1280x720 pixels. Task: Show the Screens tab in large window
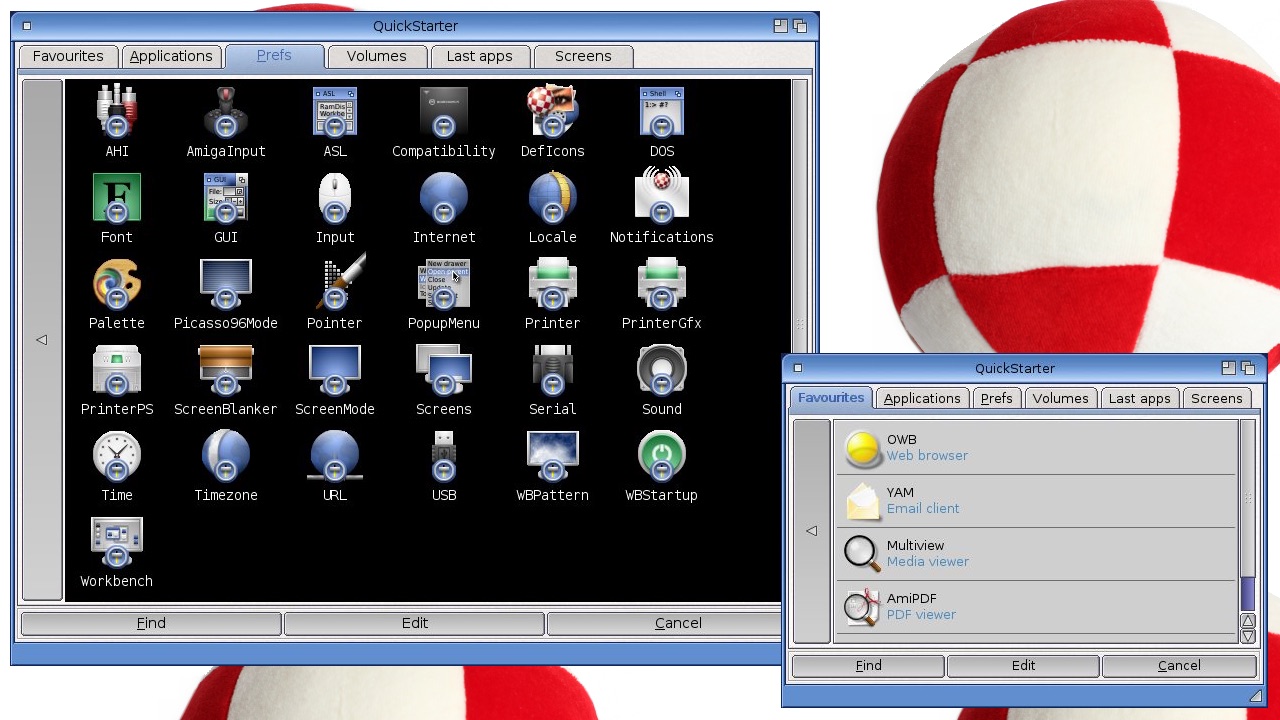tap(583, 56)
